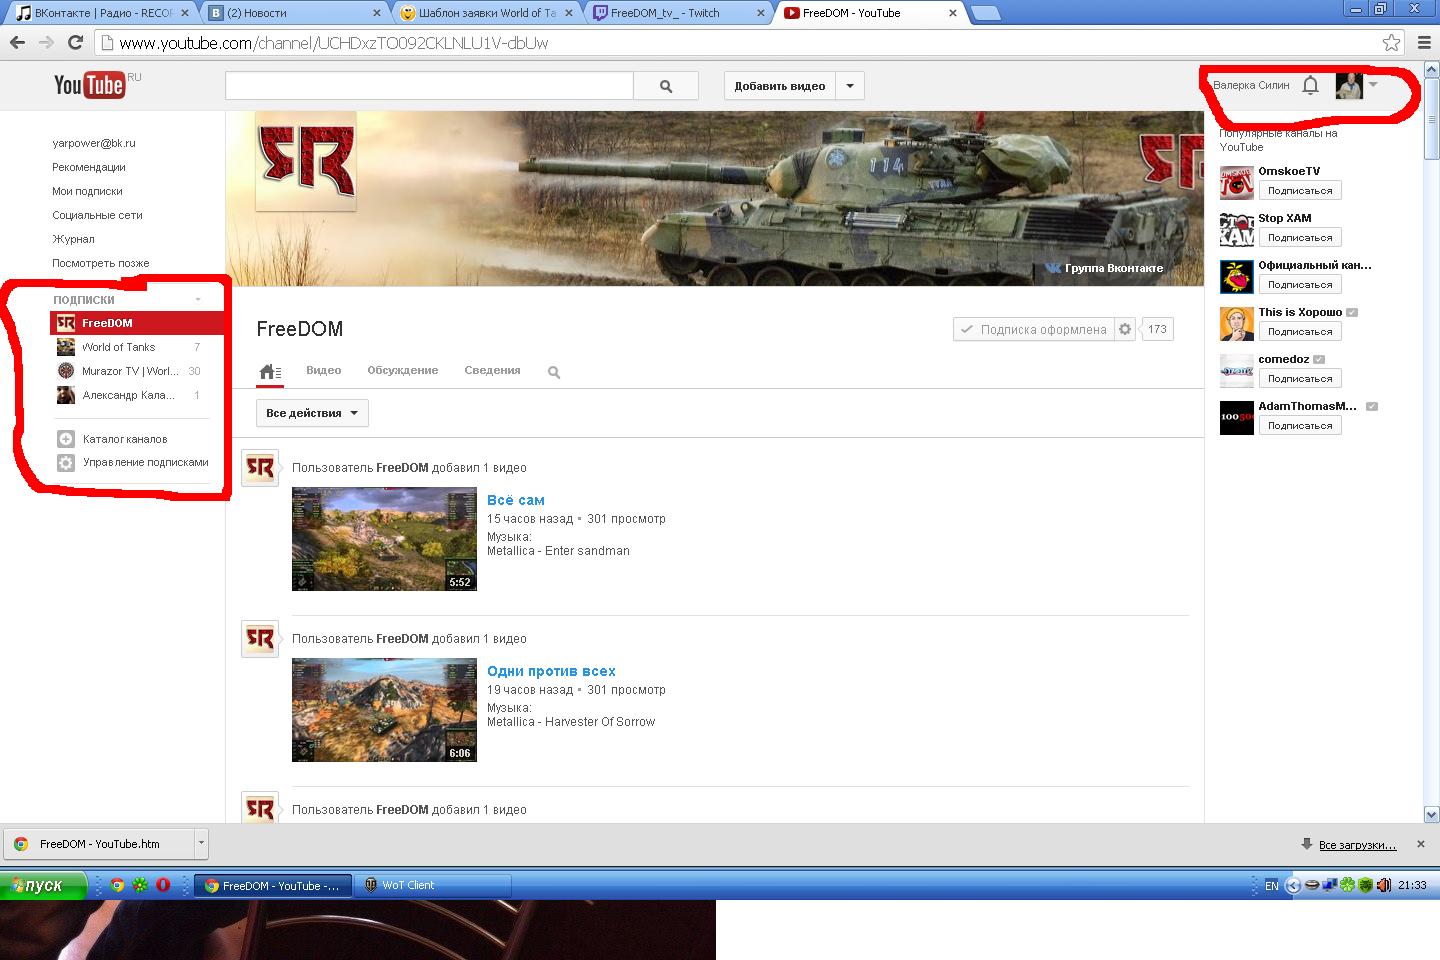Click the address bar URL
The image size is (1440, 960).
tap(334, 43)
